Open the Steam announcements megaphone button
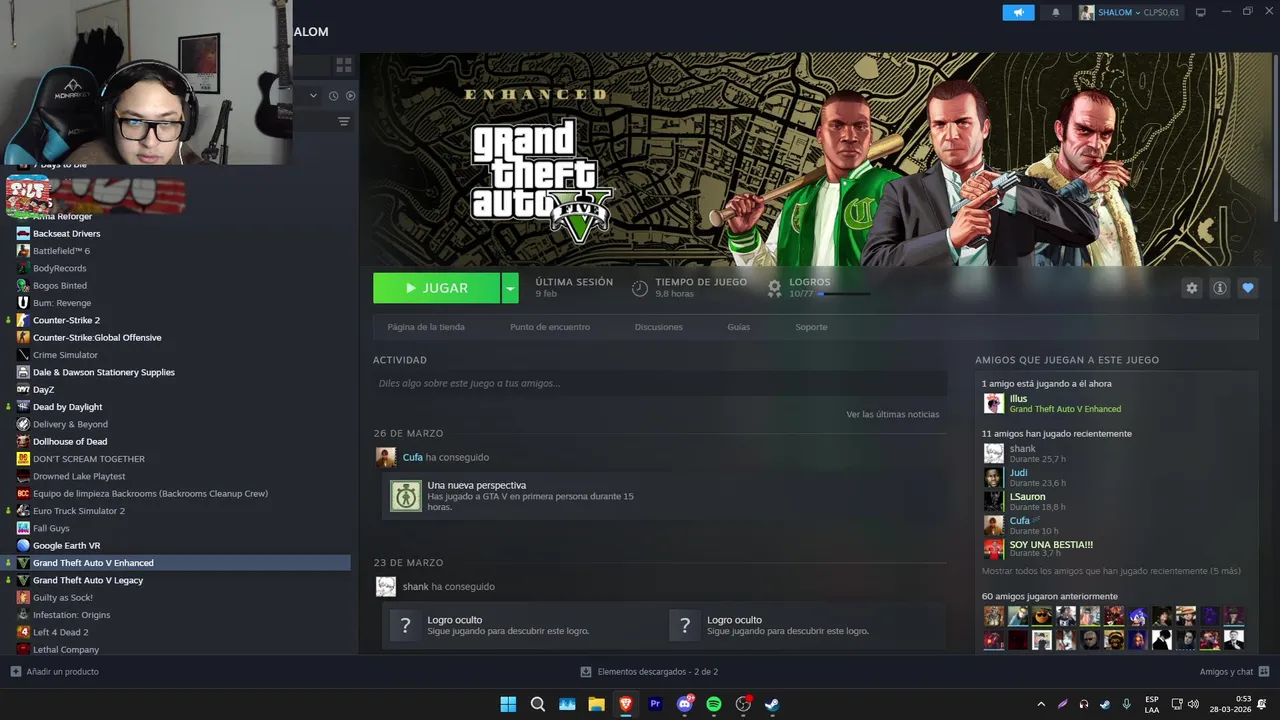Viewport: 1280px width, 720px height. pyautogui.click(x=1018, y=12)
